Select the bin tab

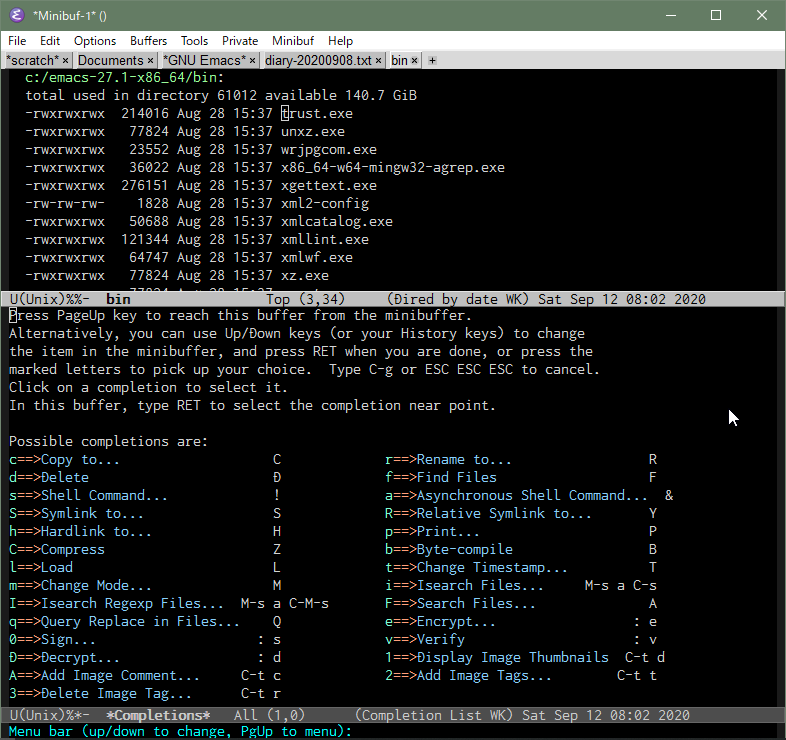400,61
